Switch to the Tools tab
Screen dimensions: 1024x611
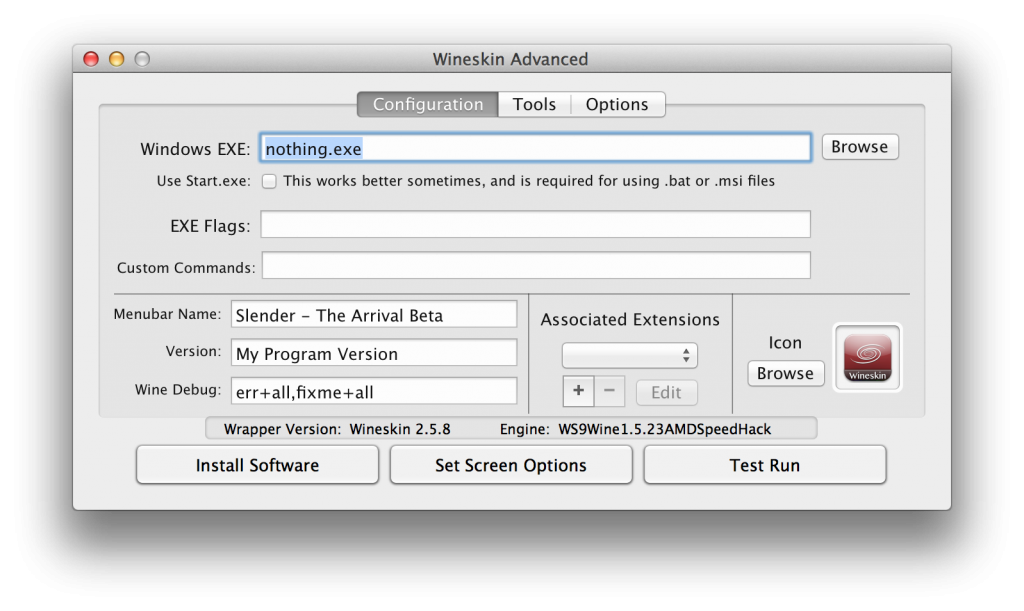(534, 104)
